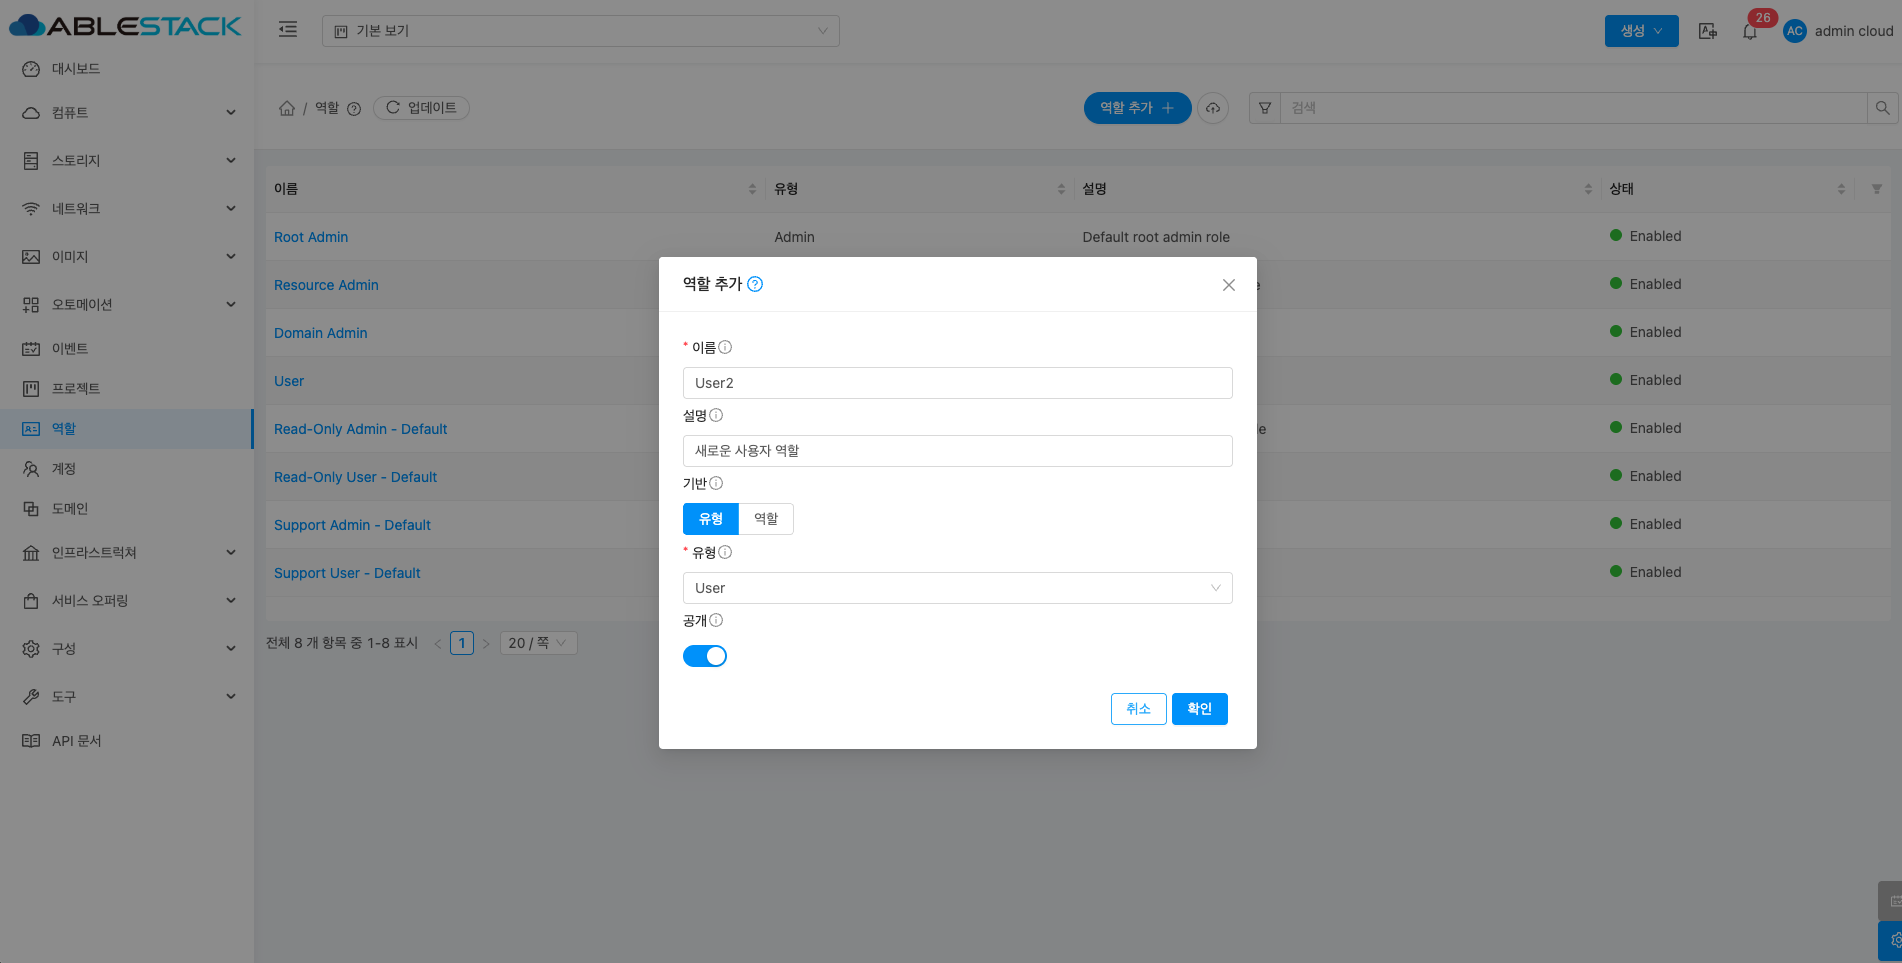1902x963 pixels.
Task: Click the 역할 추가 button
Action: point(1137,108)
